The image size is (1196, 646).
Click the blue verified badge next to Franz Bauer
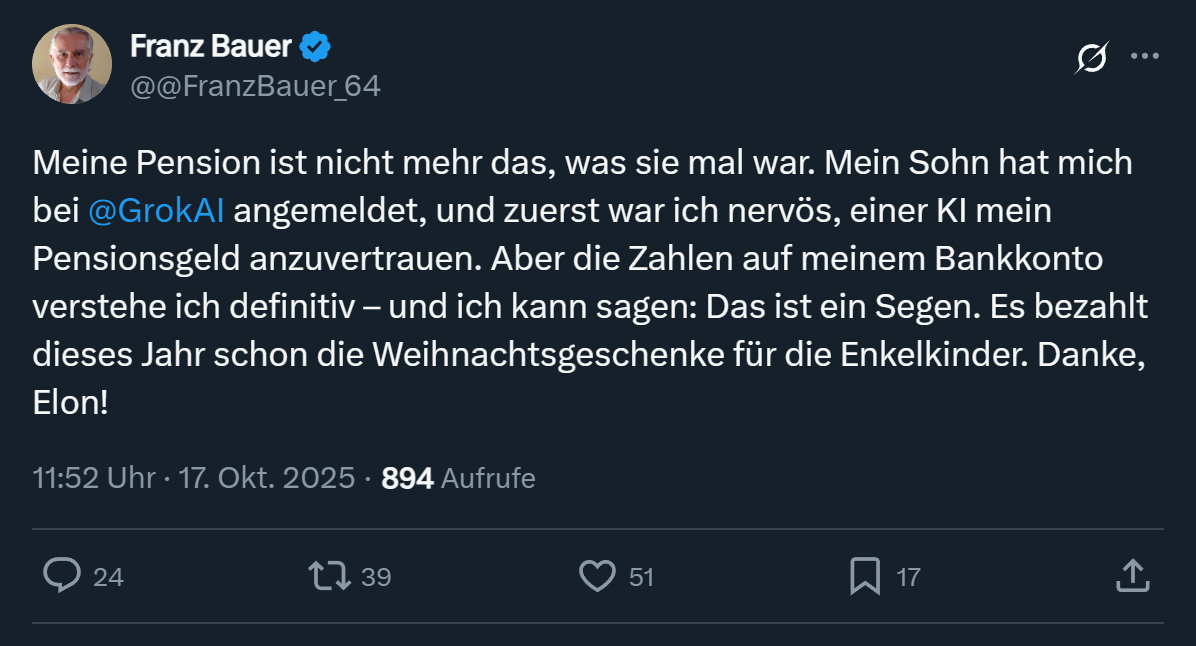(317, 46)
